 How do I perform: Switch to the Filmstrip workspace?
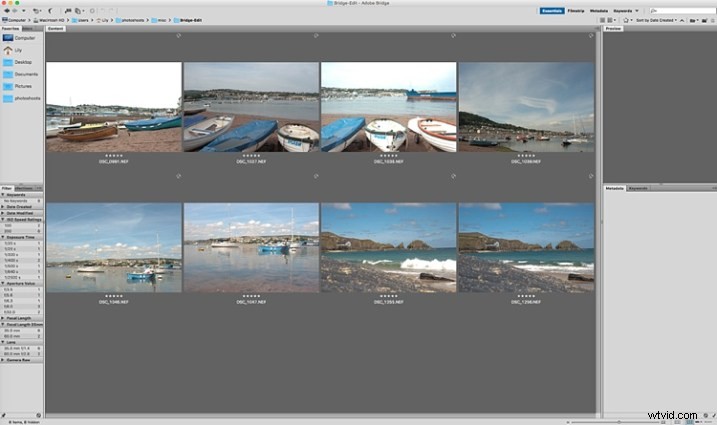(576, 11)
